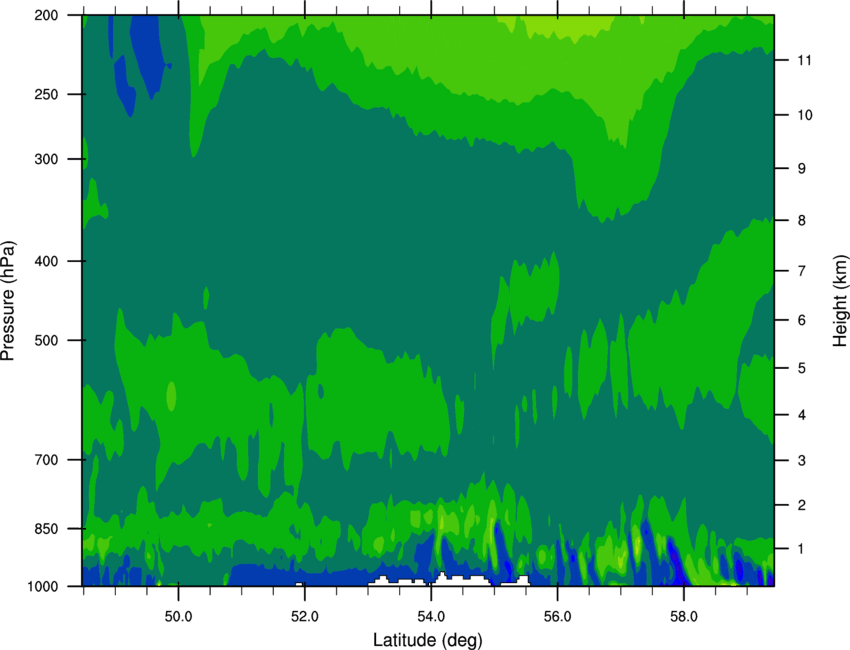Click the 54.0 latitude label
The image size is (850, 650).
click(x=432, y=617)
